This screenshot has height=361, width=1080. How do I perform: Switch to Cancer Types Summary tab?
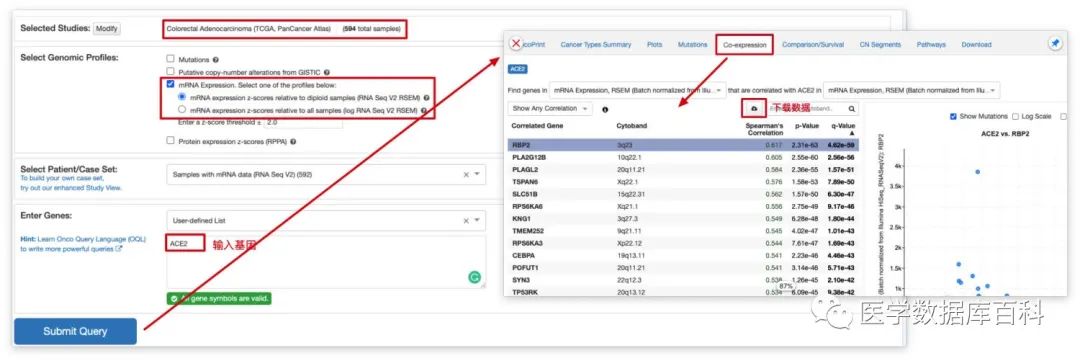pos(596,44)
